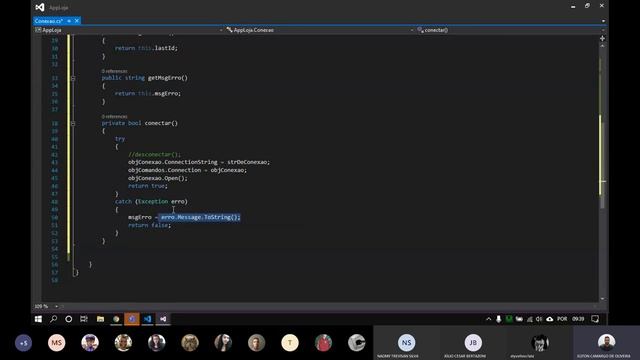Click the vertical scrollbar down arrow
Image resolution: width=640 pixels, height=360 pixels.
tap(602, 299)
